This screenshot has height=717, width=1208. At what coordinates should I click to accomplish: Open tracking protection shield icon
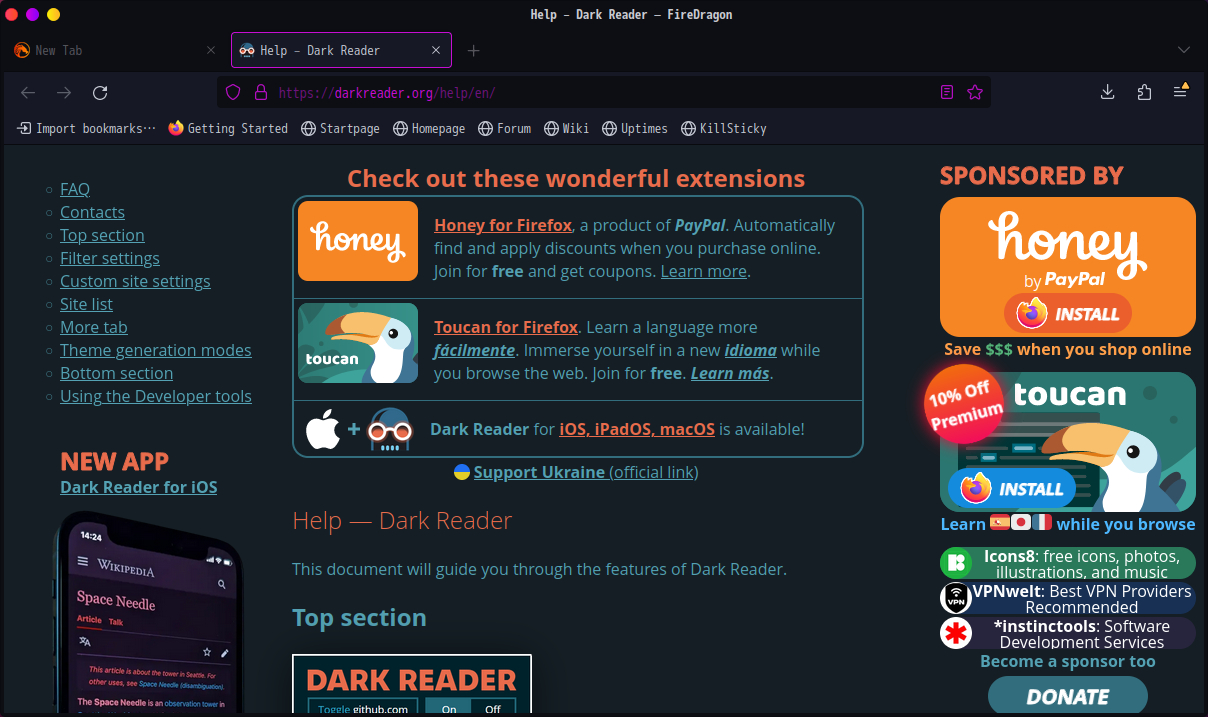pos(233,93)
